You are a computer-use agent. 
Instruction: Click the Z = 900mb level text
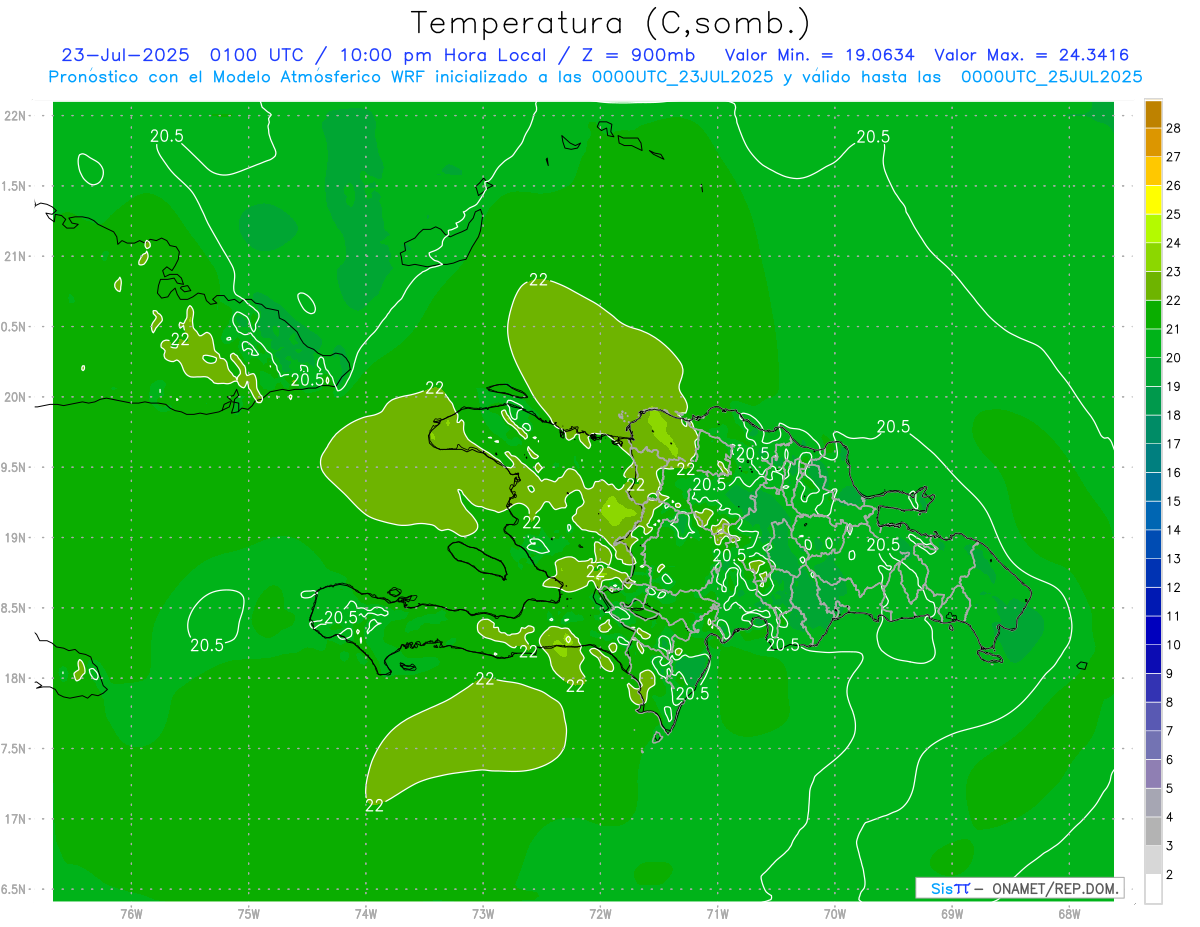[637, 55]
